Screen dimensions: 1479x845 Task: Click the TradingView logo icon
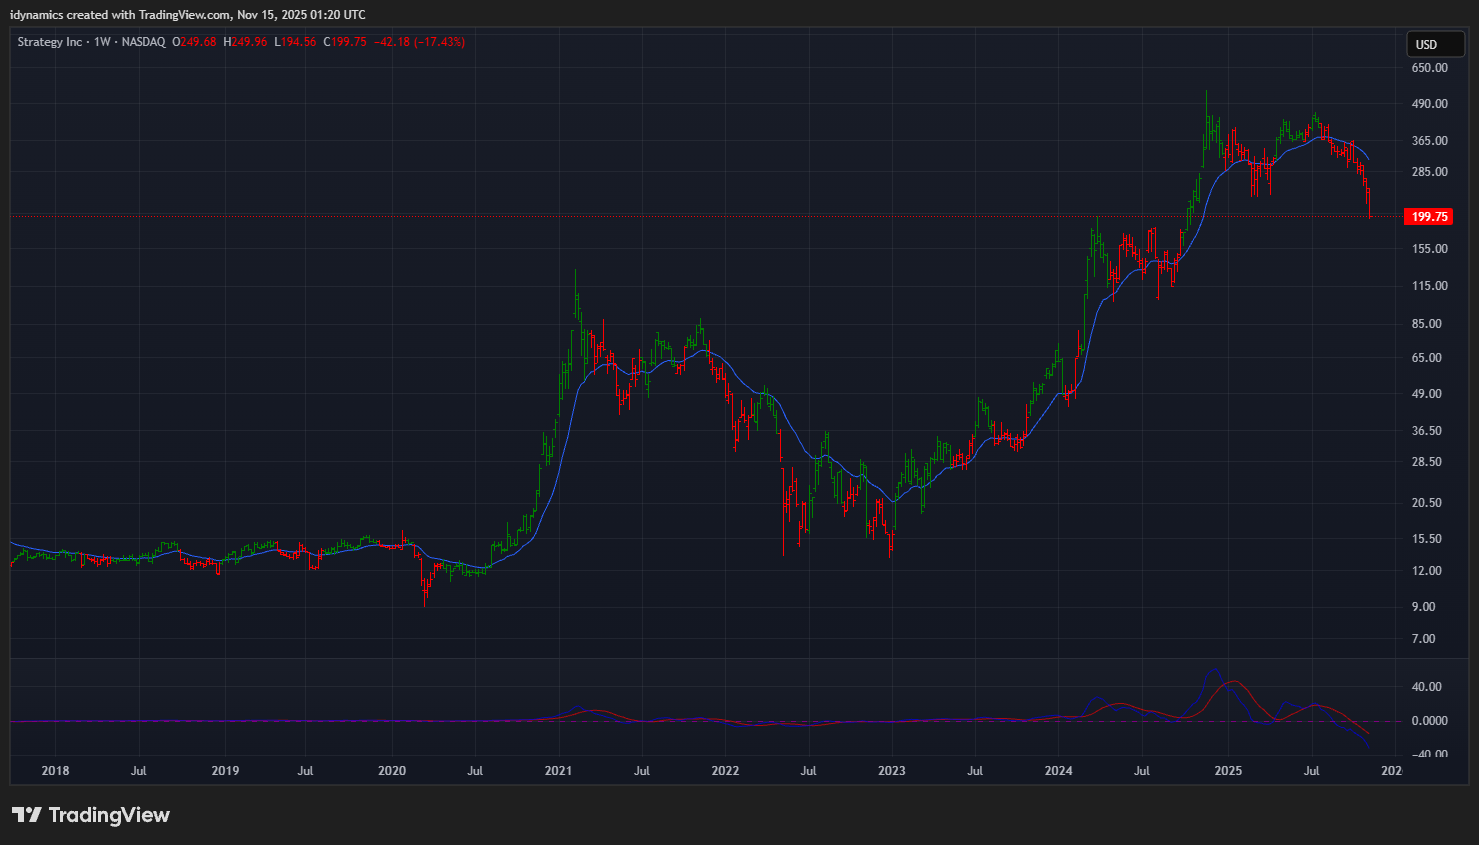27,815
